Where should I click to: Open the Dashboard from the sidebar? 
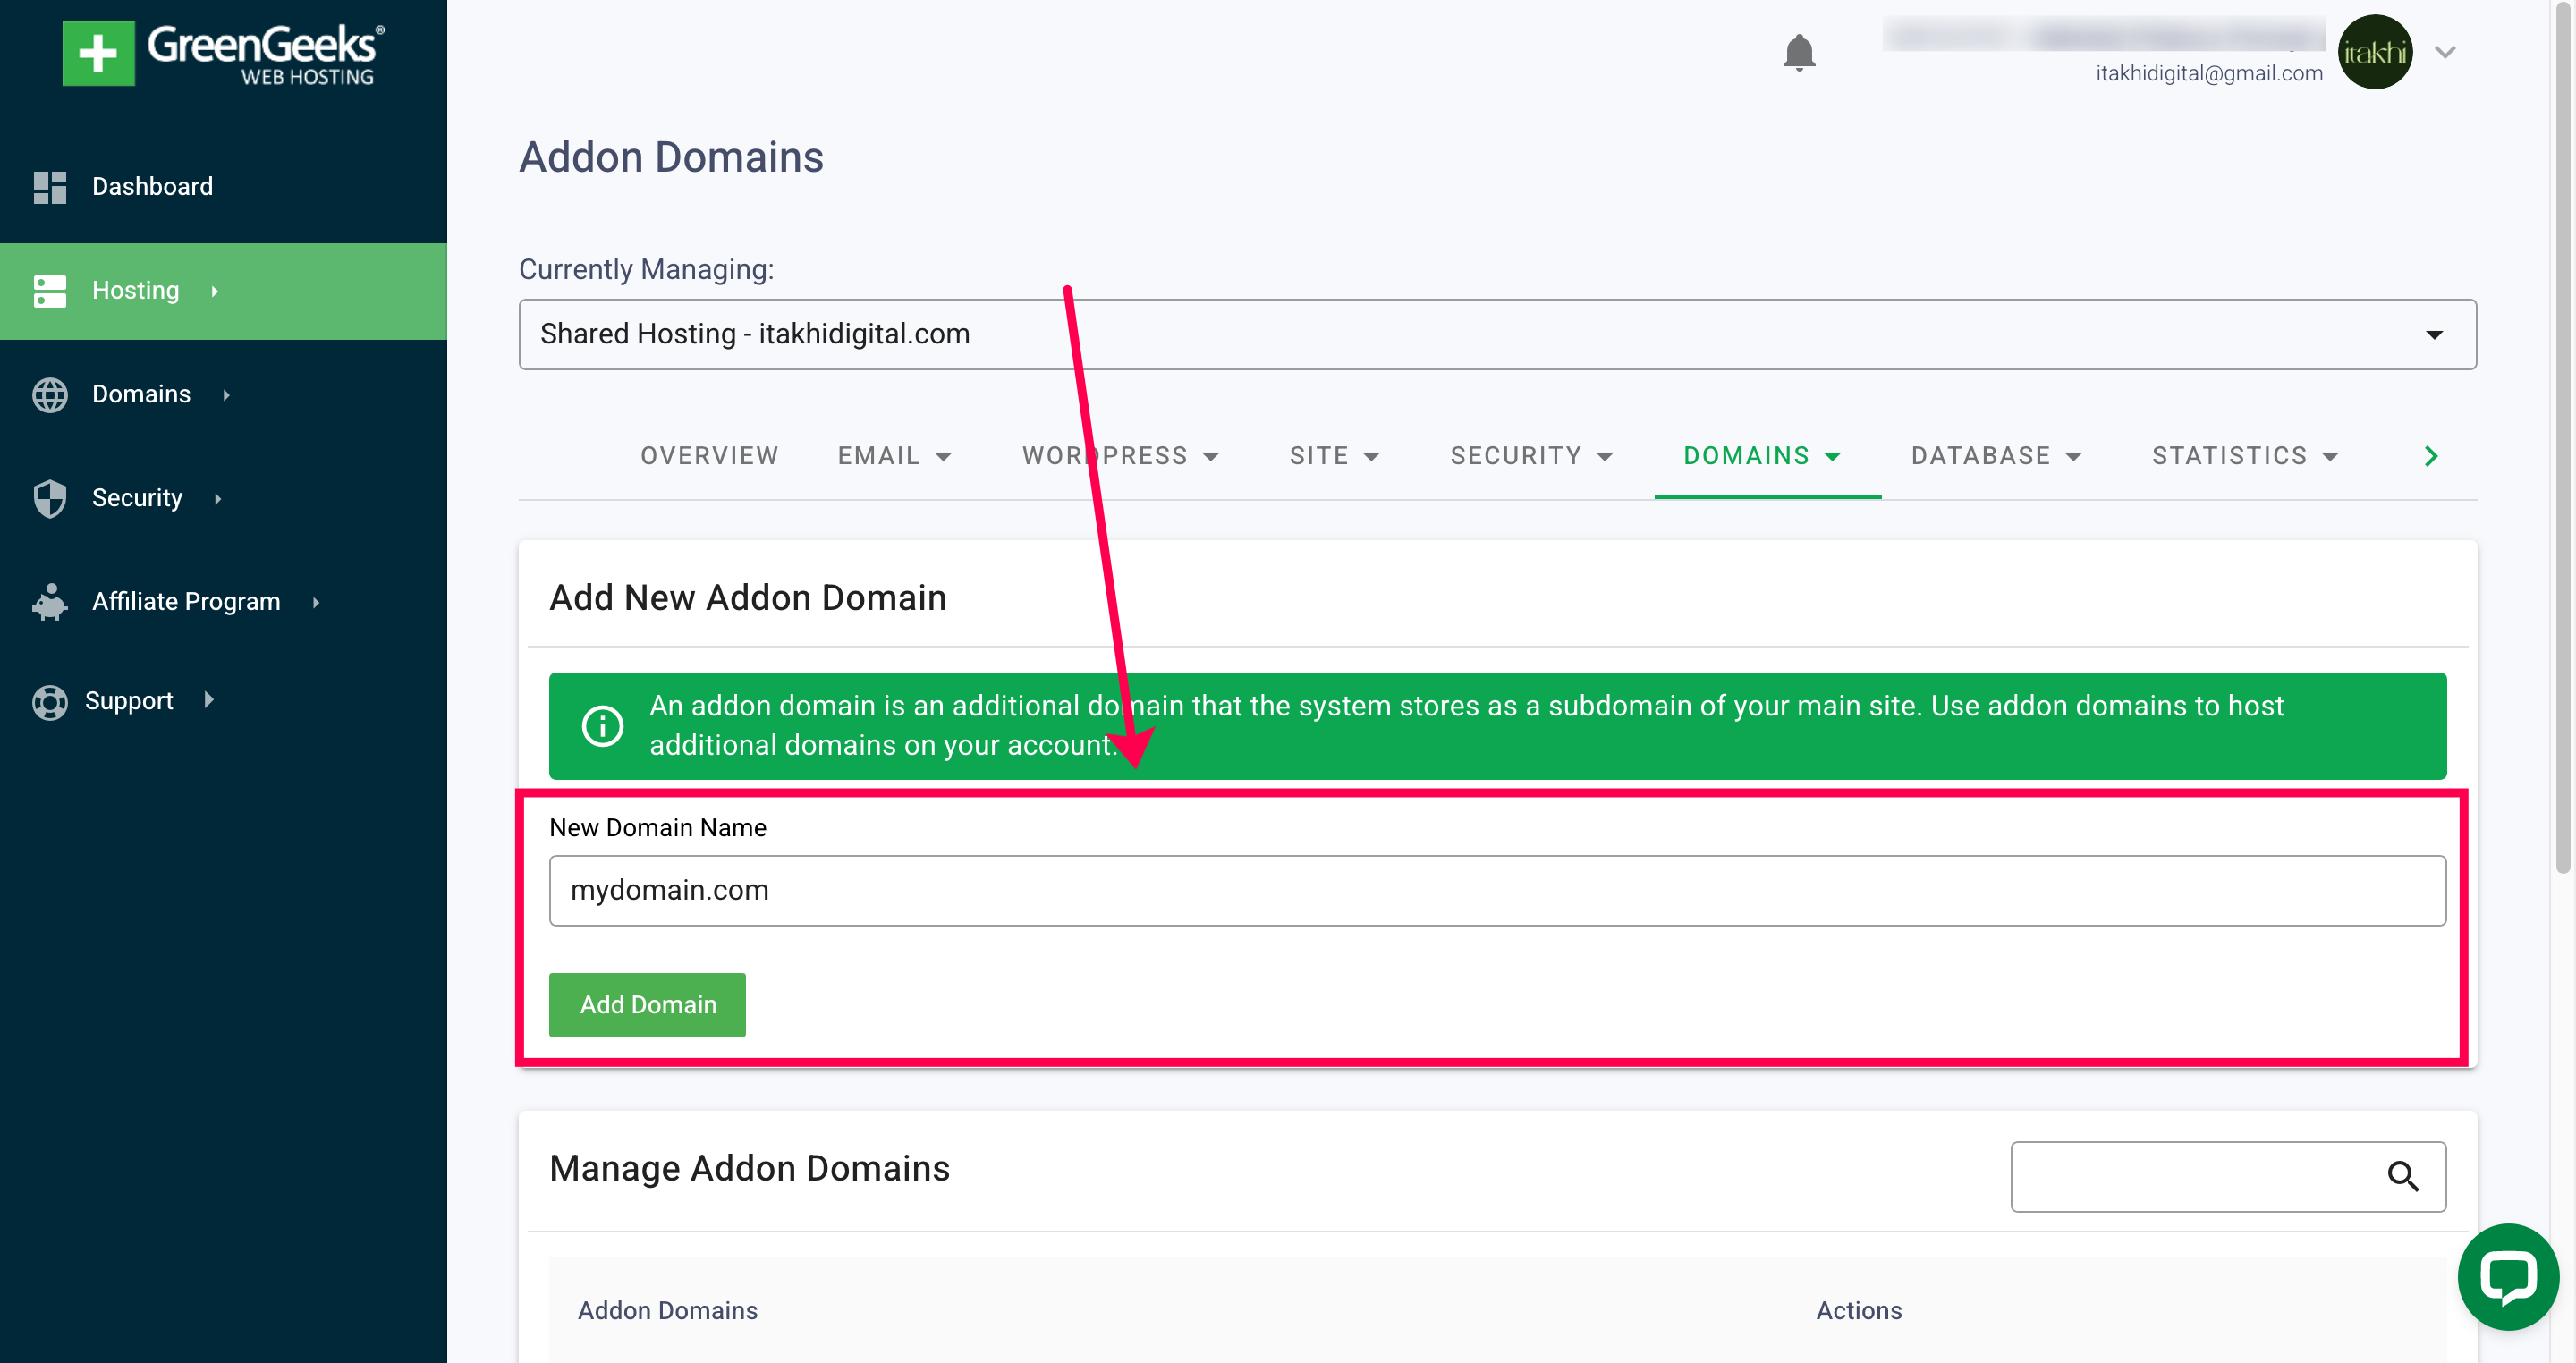click(x=152, y=186)
